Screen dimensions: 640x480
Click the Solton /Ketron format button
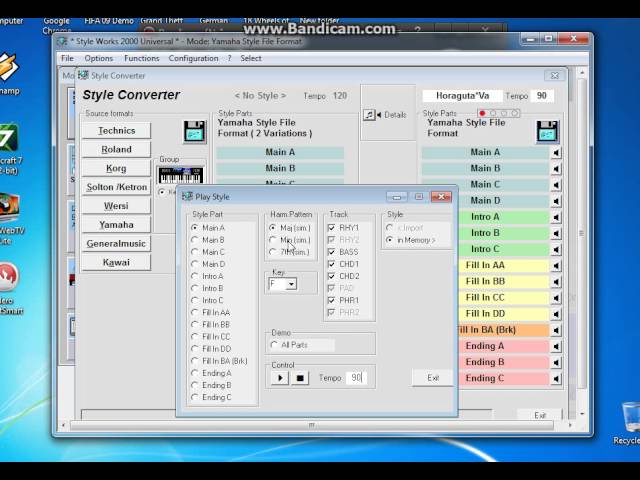coord(116,187)
